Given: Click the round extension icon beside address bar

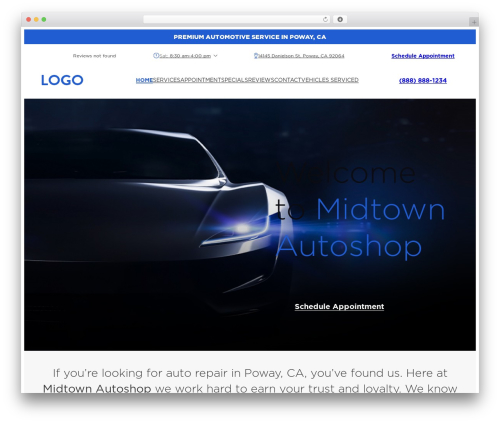Looking at the screenshot, I should (x=340, y=19).
